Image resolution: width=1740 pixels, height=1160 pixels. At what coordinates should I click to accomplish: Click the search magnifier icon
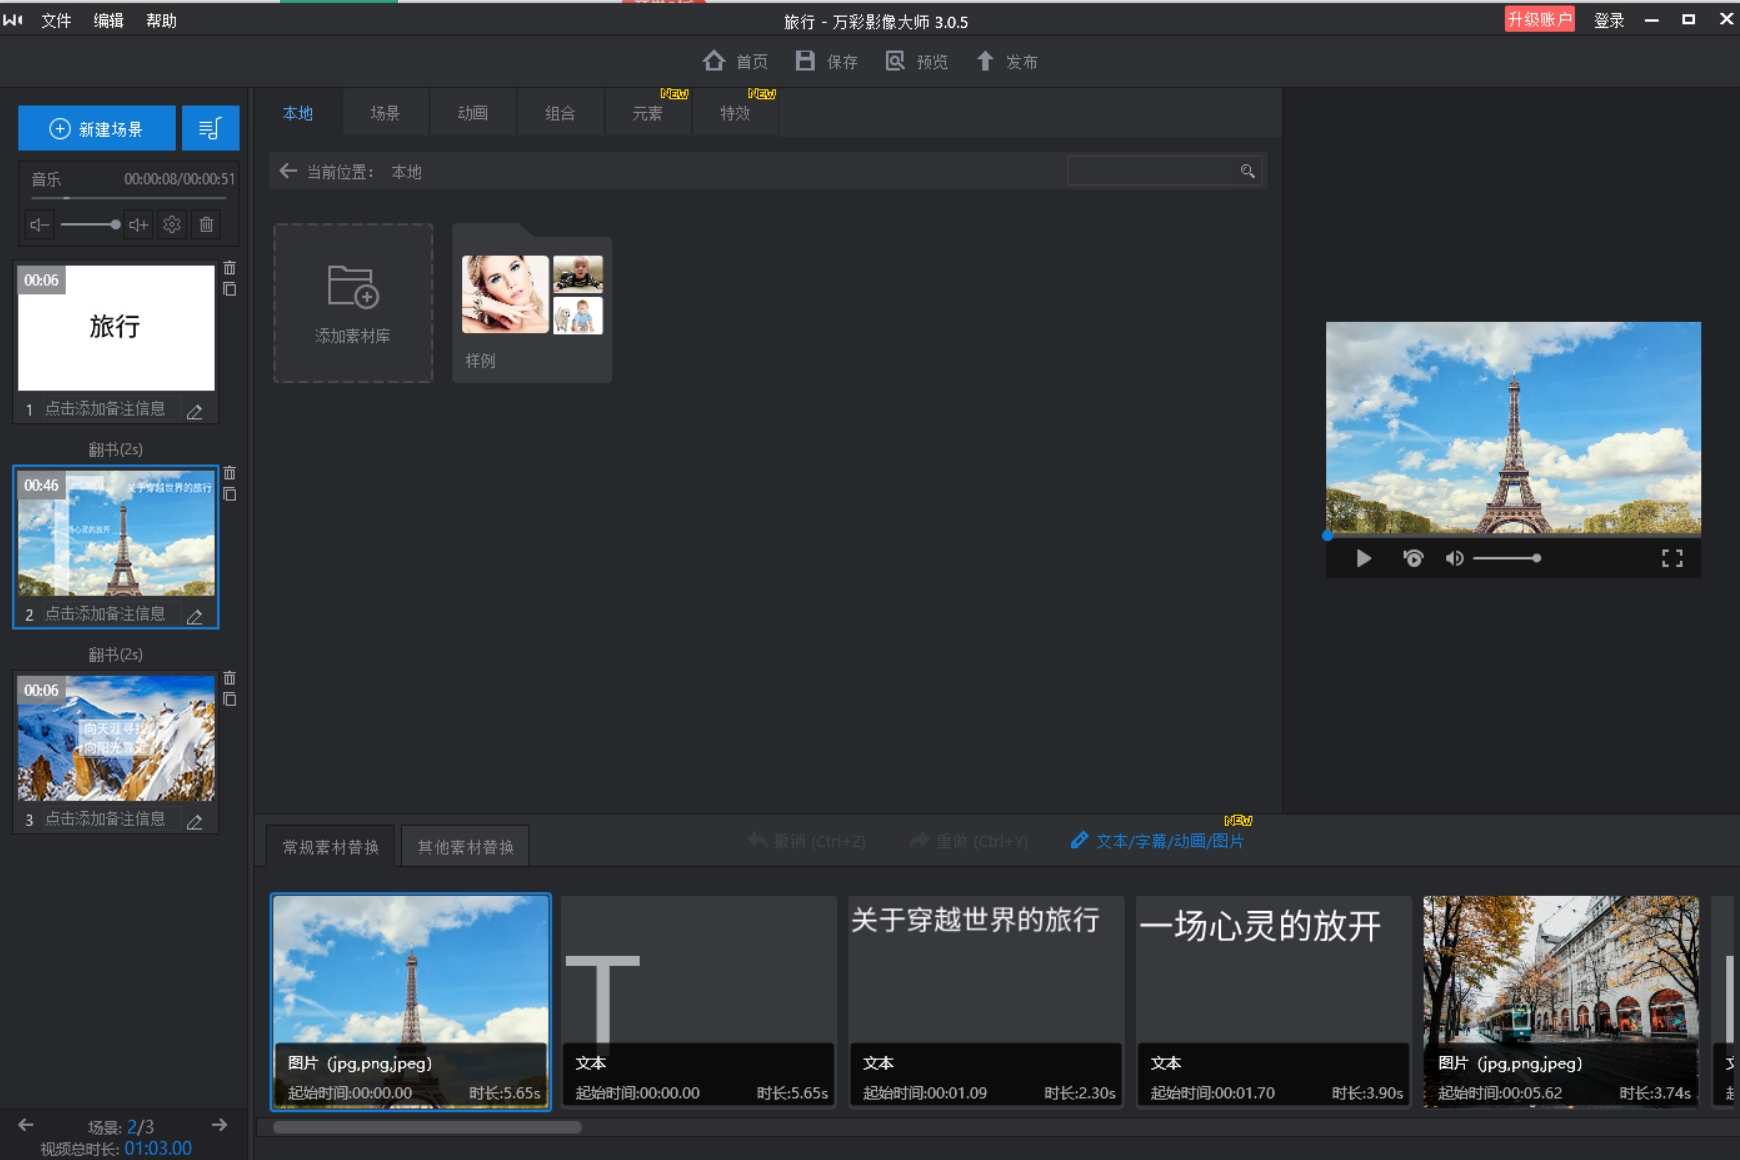click(x=1247, y=171)
